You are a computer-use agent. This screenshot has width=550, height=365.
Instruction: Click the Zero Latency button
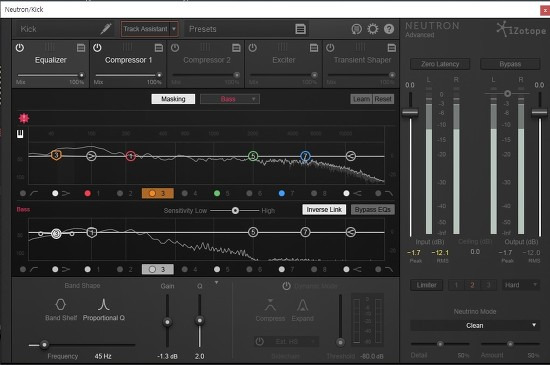point(440,64)
